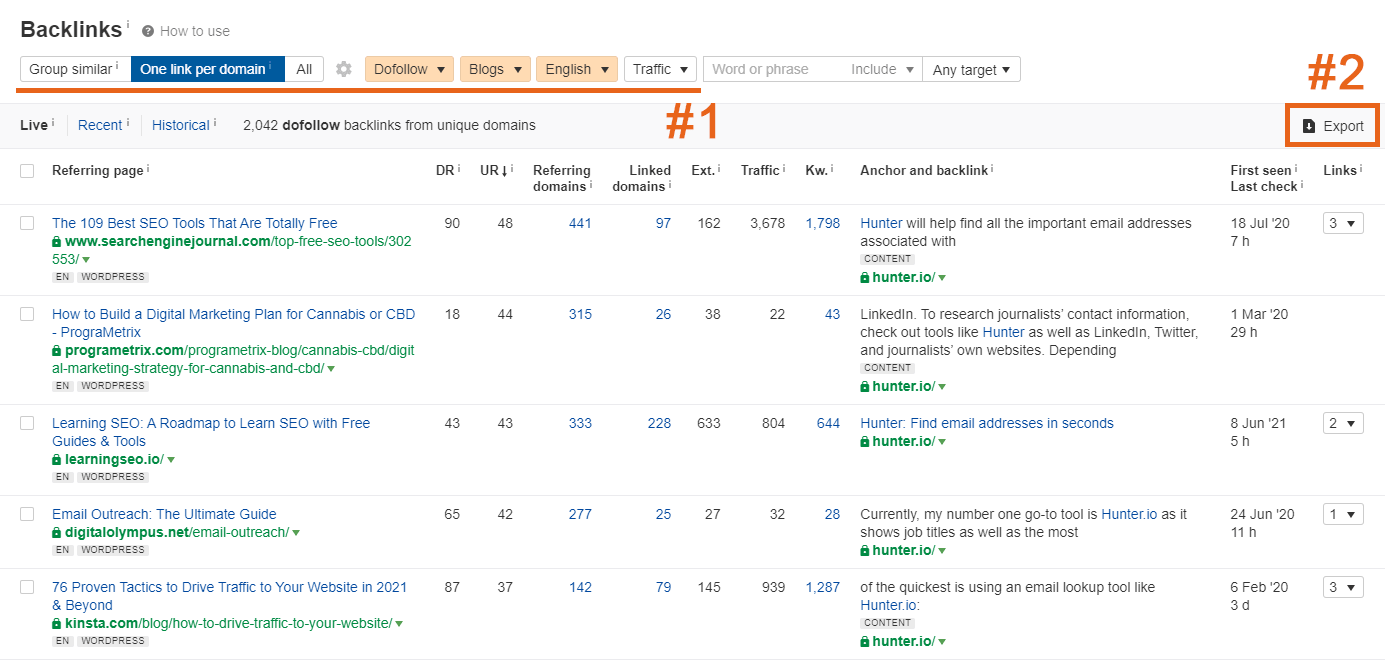1385x660 pixels.
Task: Open the Blogs platform filter
Action: pos(495,69)
